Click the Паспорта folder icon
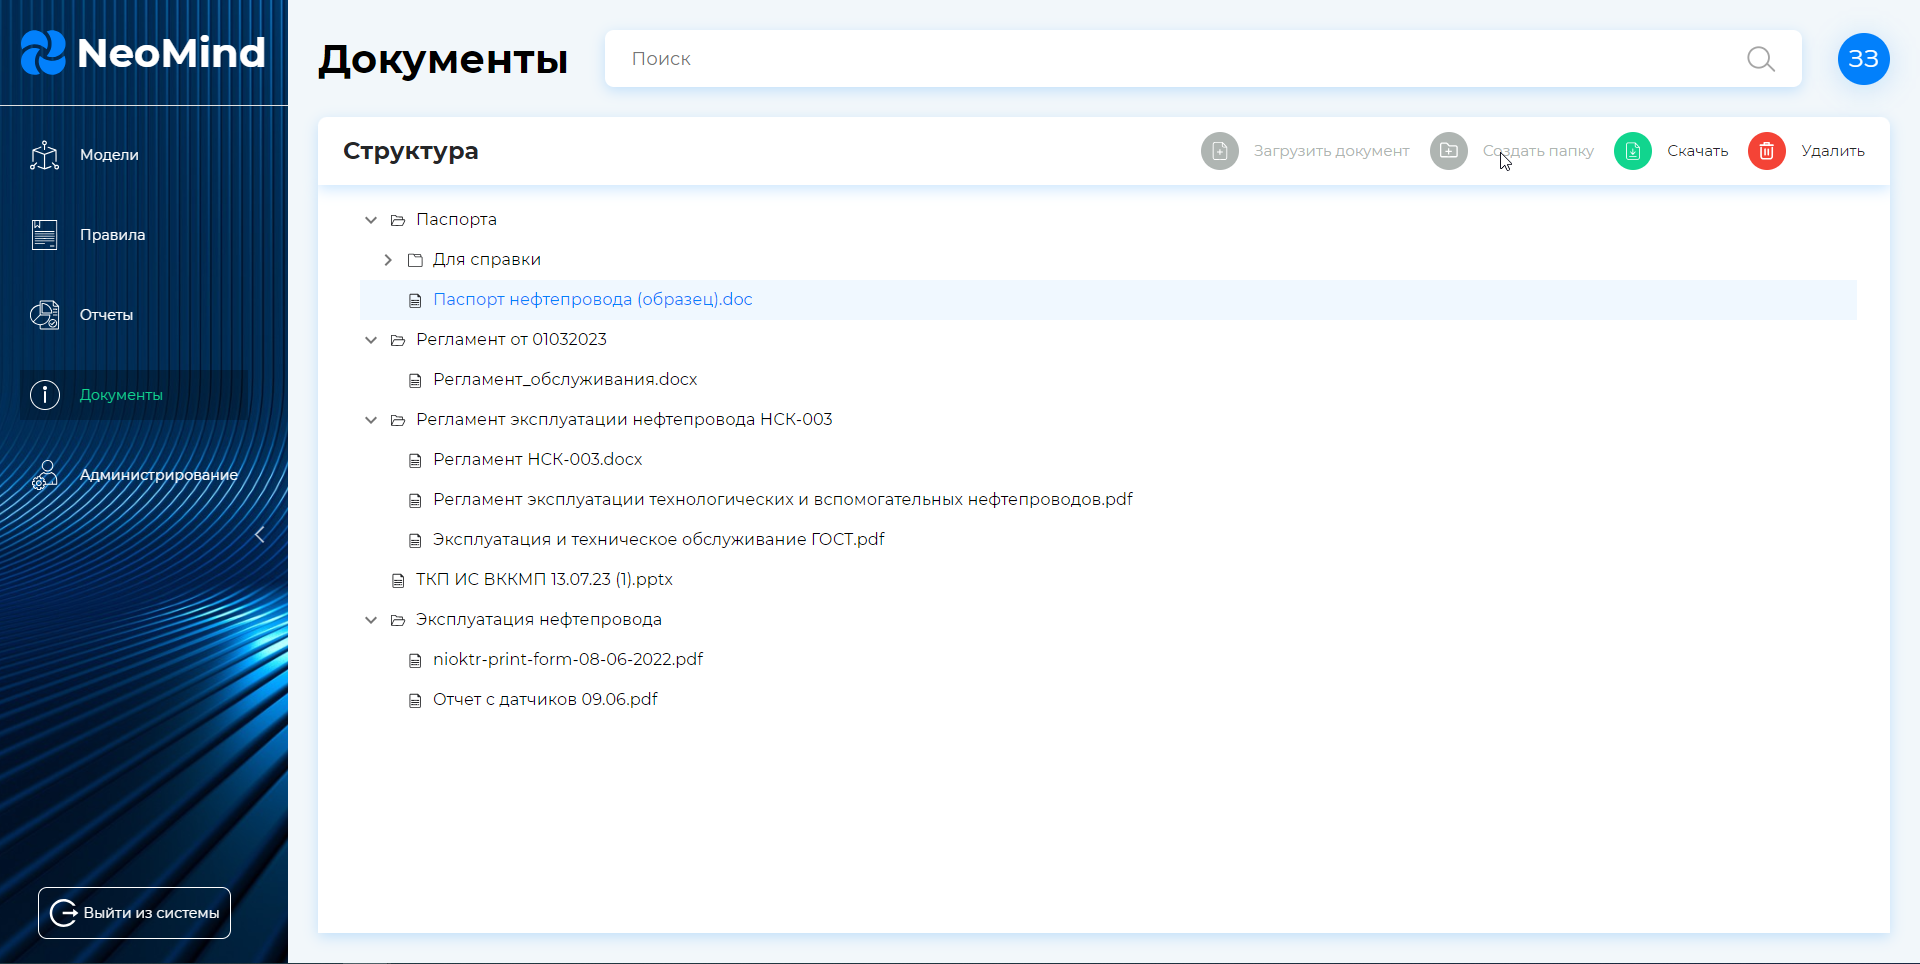This screenshot has height=964, width=1920. (398, 220)
